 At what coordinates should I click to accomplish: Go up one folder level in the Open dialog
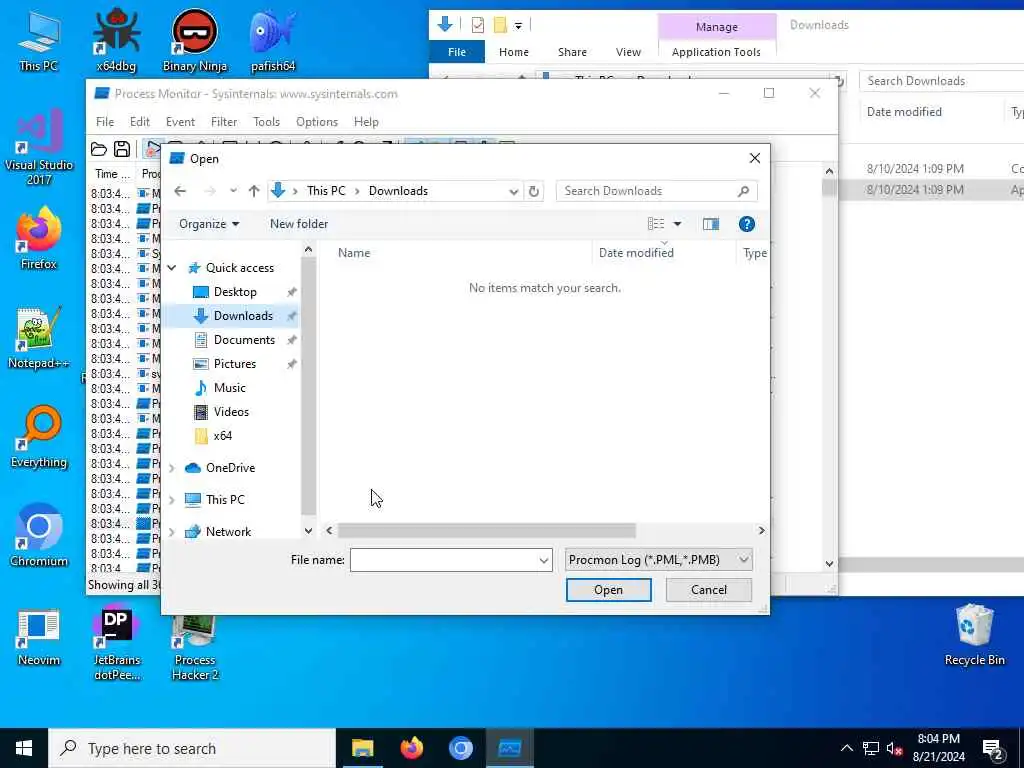pos(254,191)
